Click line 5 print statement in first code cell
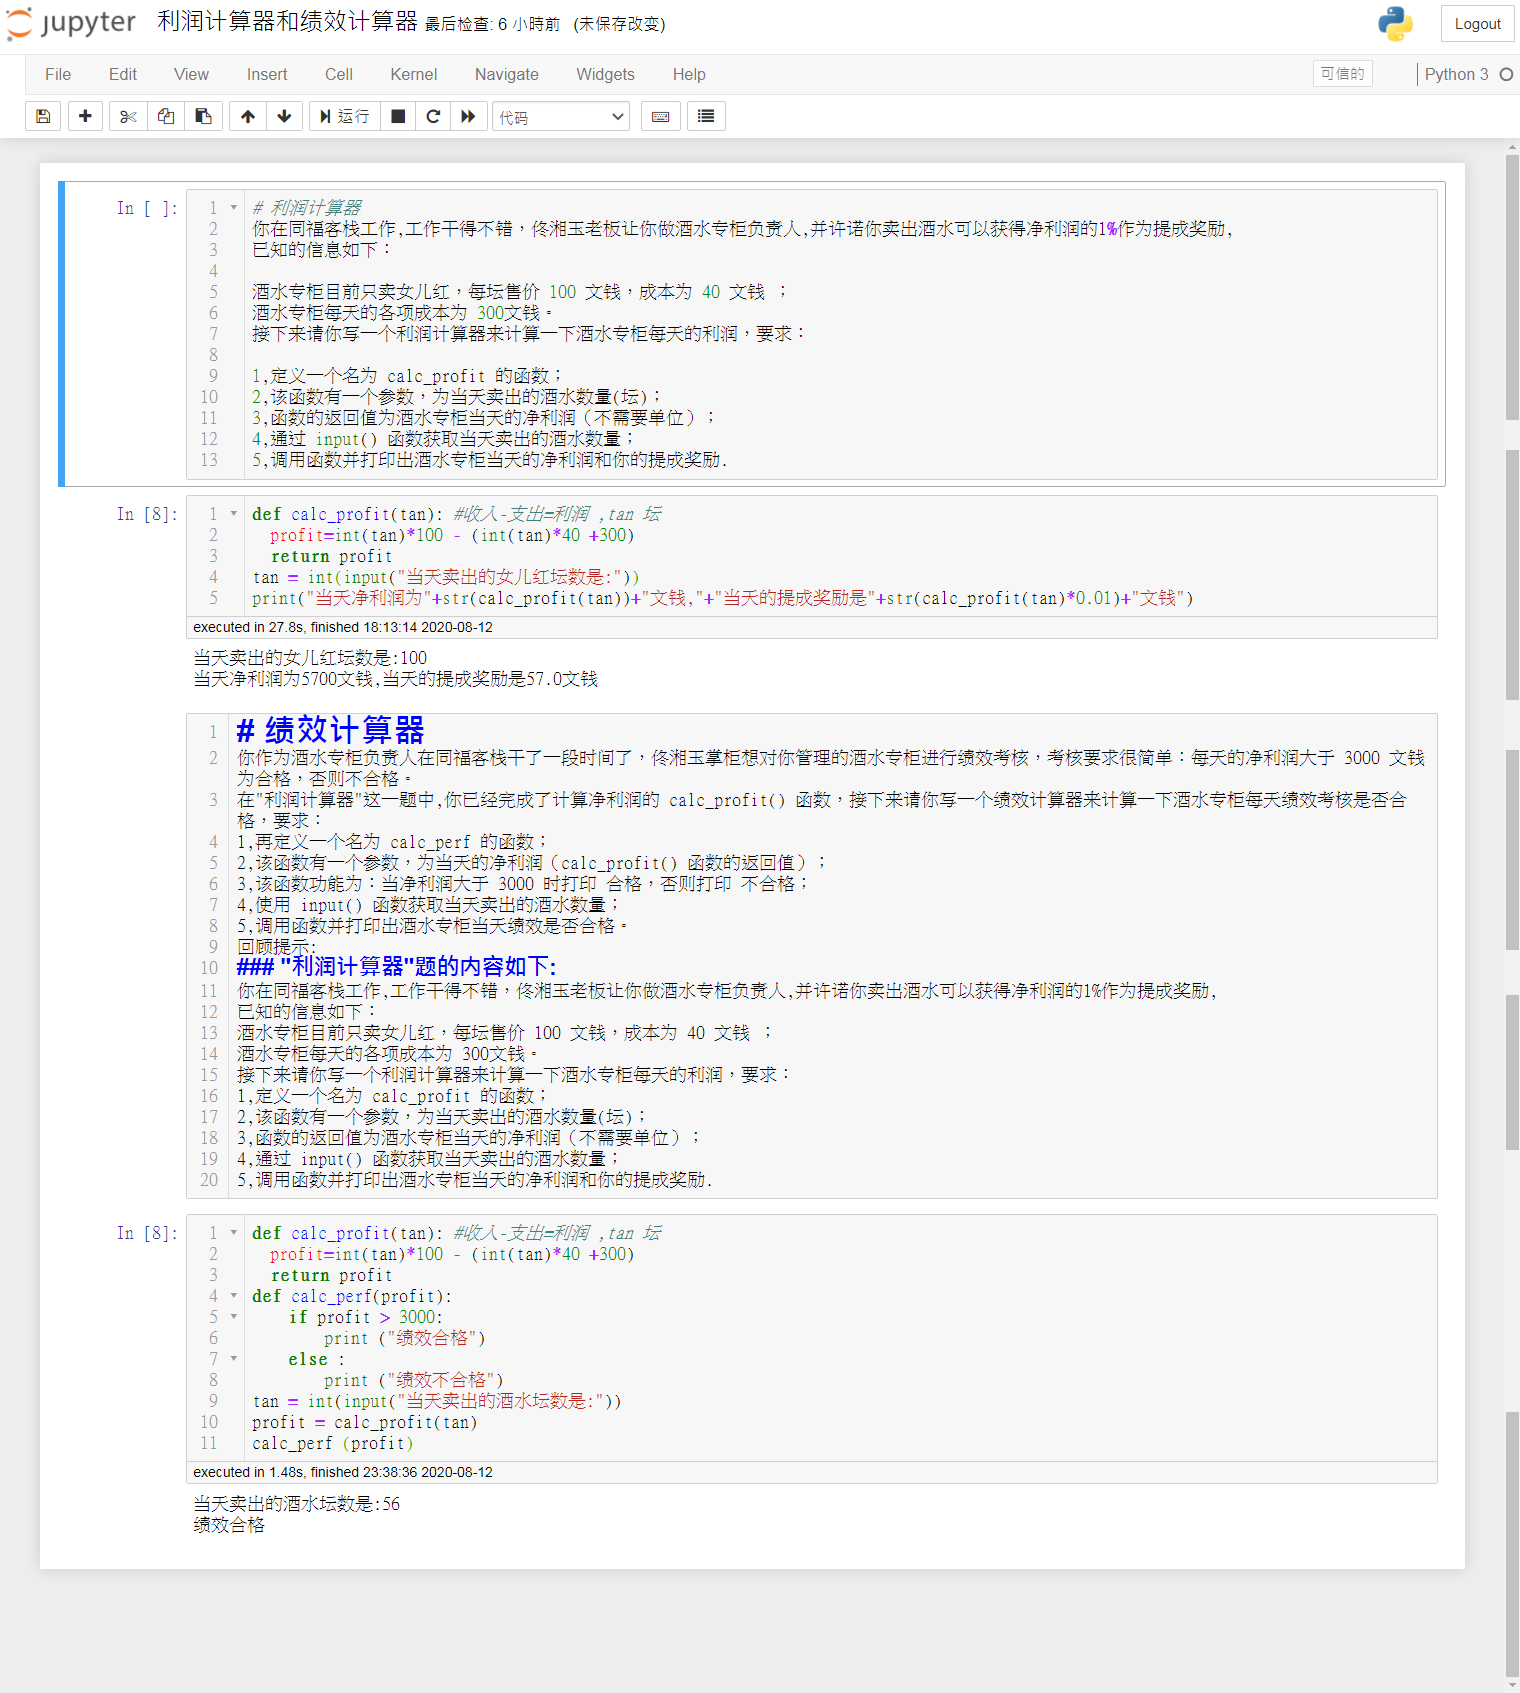Screen dimensions: 1520x1693 [722, 598]
